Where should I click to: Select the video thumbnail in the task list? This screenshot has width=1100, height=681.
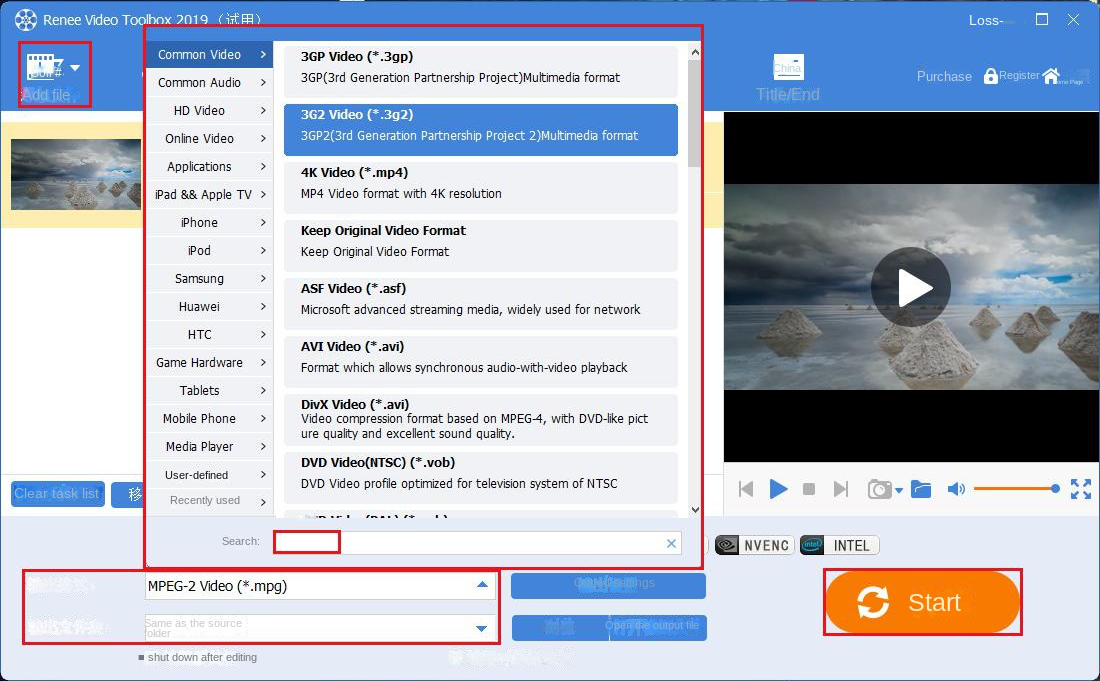[76, 174]
